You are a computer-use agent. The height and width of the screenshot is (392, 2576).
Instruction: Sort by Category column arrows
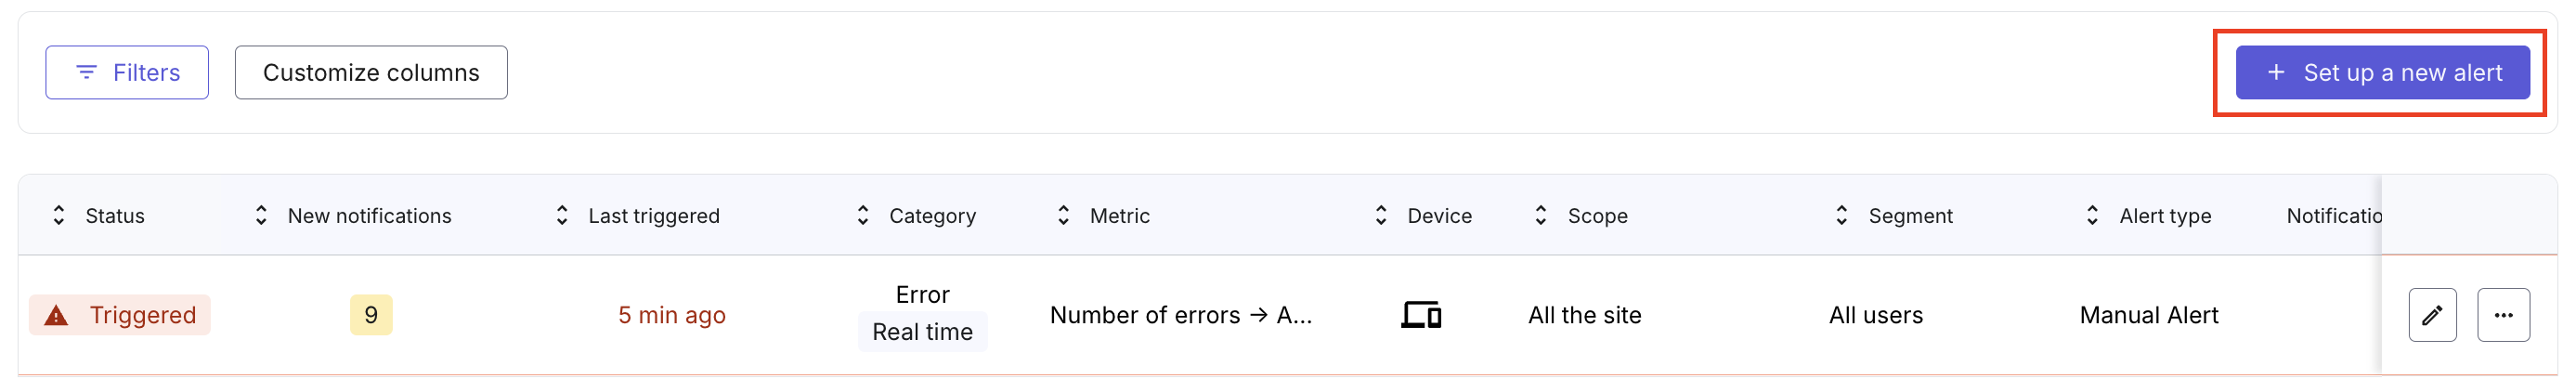click(863, 215)
